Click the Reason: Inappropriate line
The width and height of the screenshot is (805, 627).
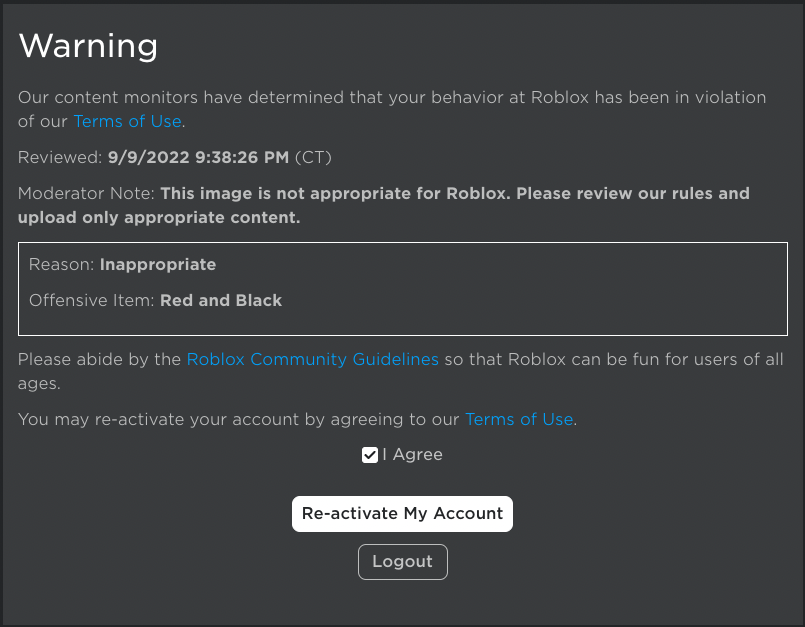point(122,264)
